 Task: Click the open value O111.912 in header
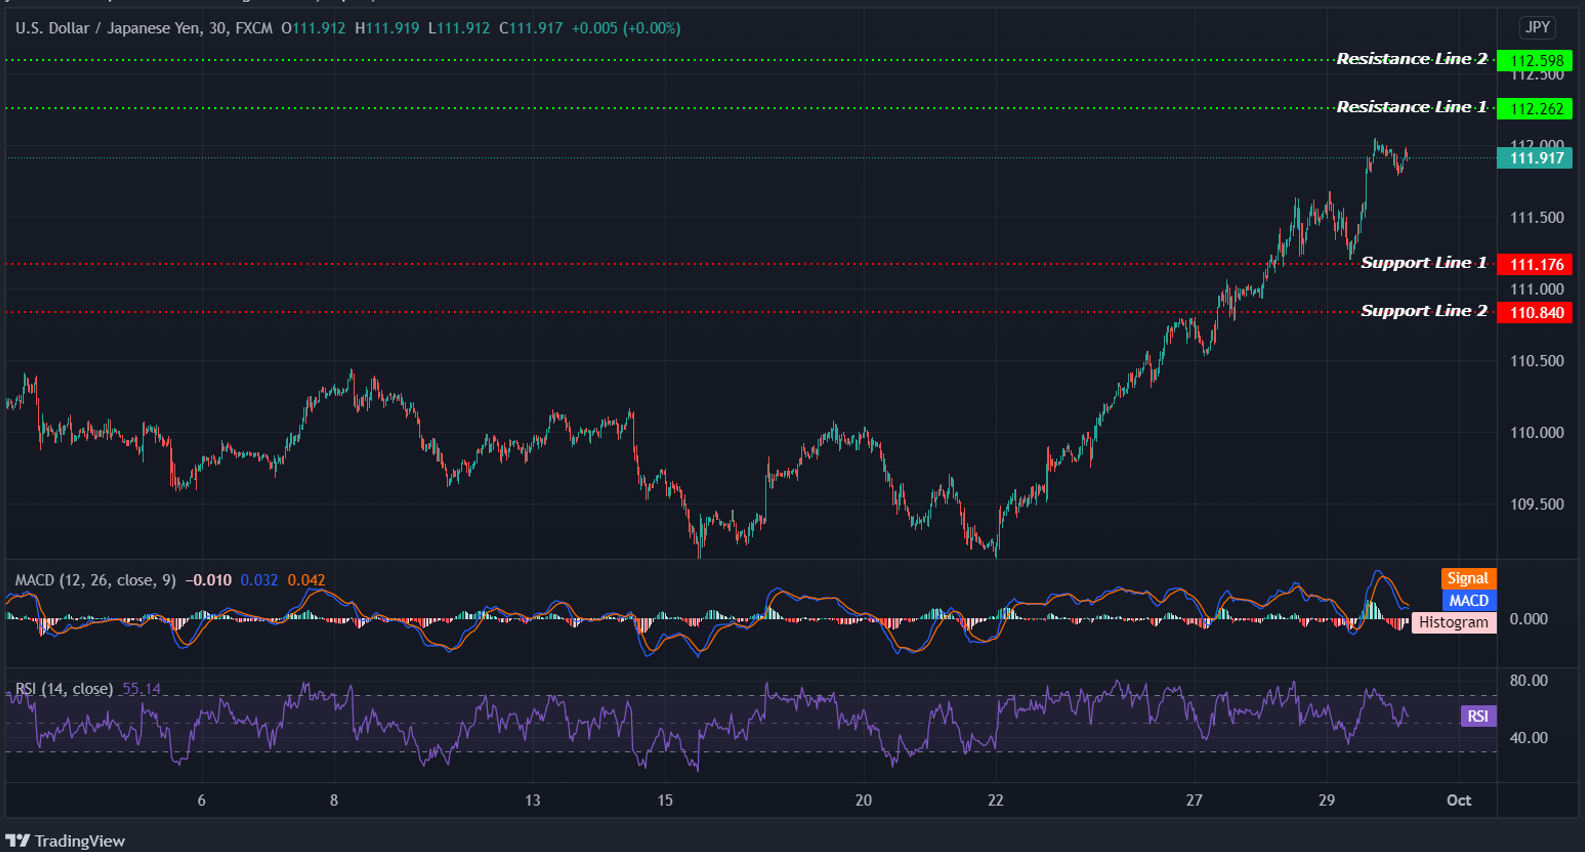(x=313, y=28)
